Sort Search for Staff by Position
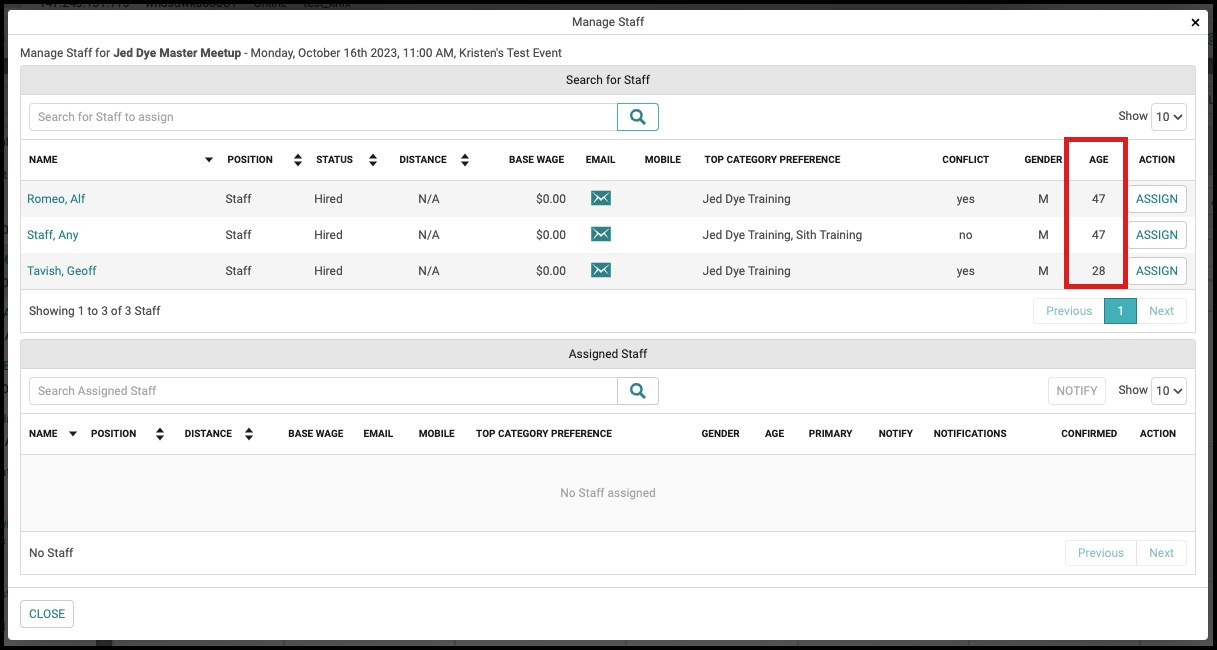Viewport: 1217px width, 650px height. (297, 160)
